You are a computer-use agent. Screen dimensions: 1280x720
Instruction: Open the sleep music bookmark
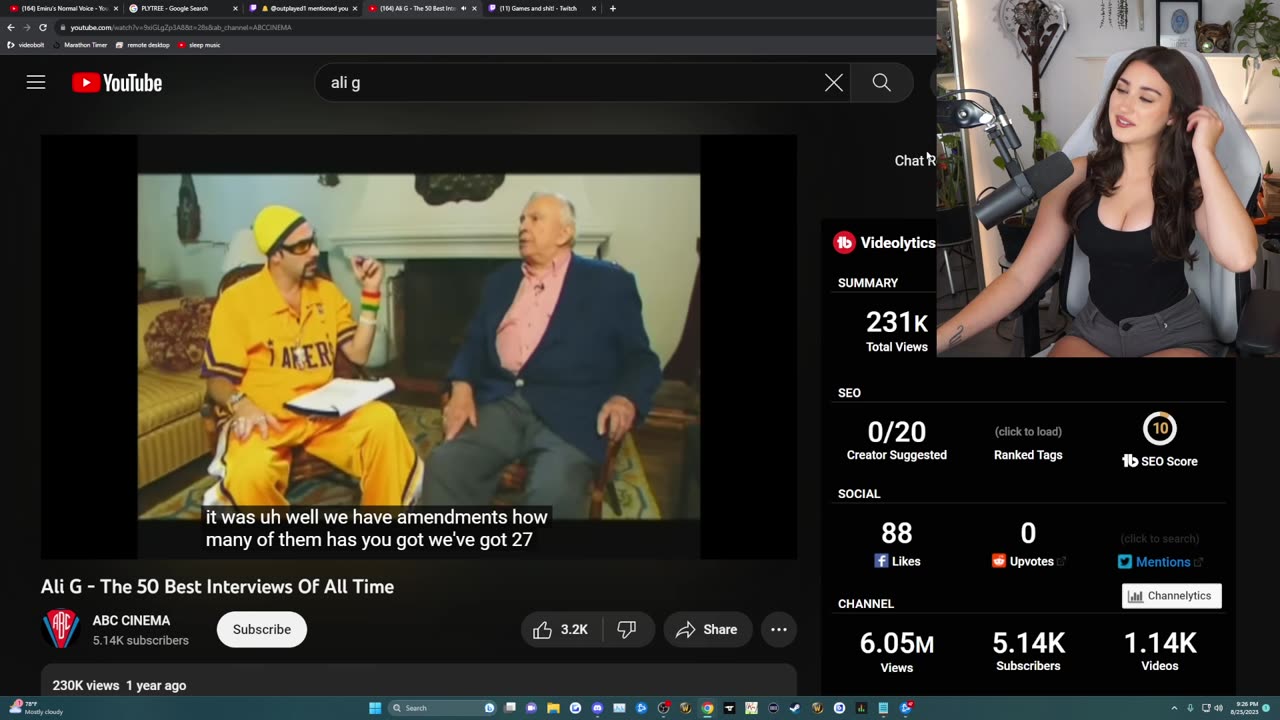click(200, 45)
